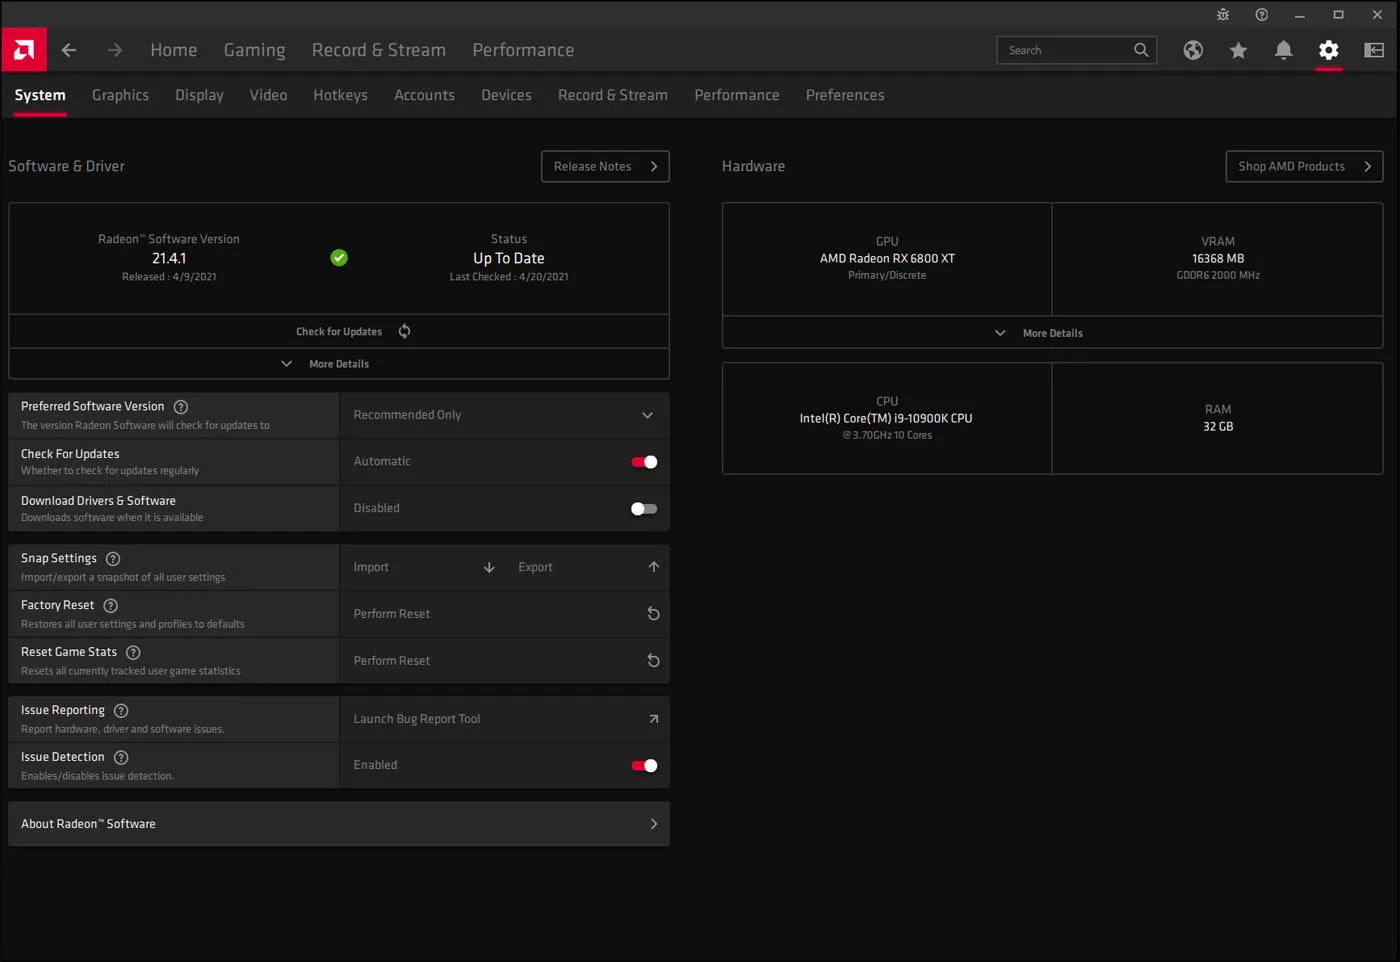This screenshot has width=1400, height=962.
Task: Open settings Record & Stream tab
Action: coord(613,95)
